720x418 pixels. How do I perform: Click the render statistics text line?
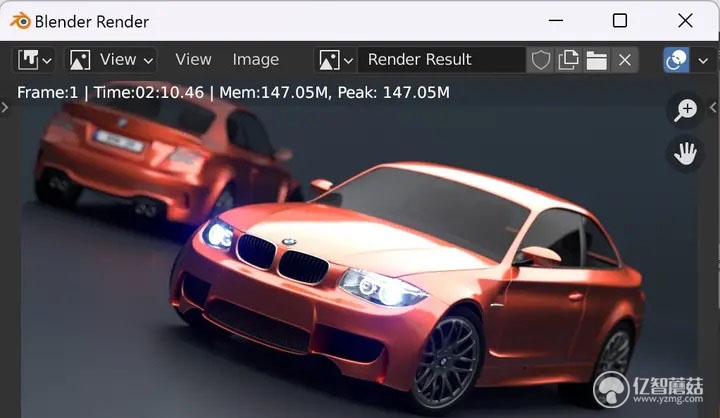click(233, 92)
